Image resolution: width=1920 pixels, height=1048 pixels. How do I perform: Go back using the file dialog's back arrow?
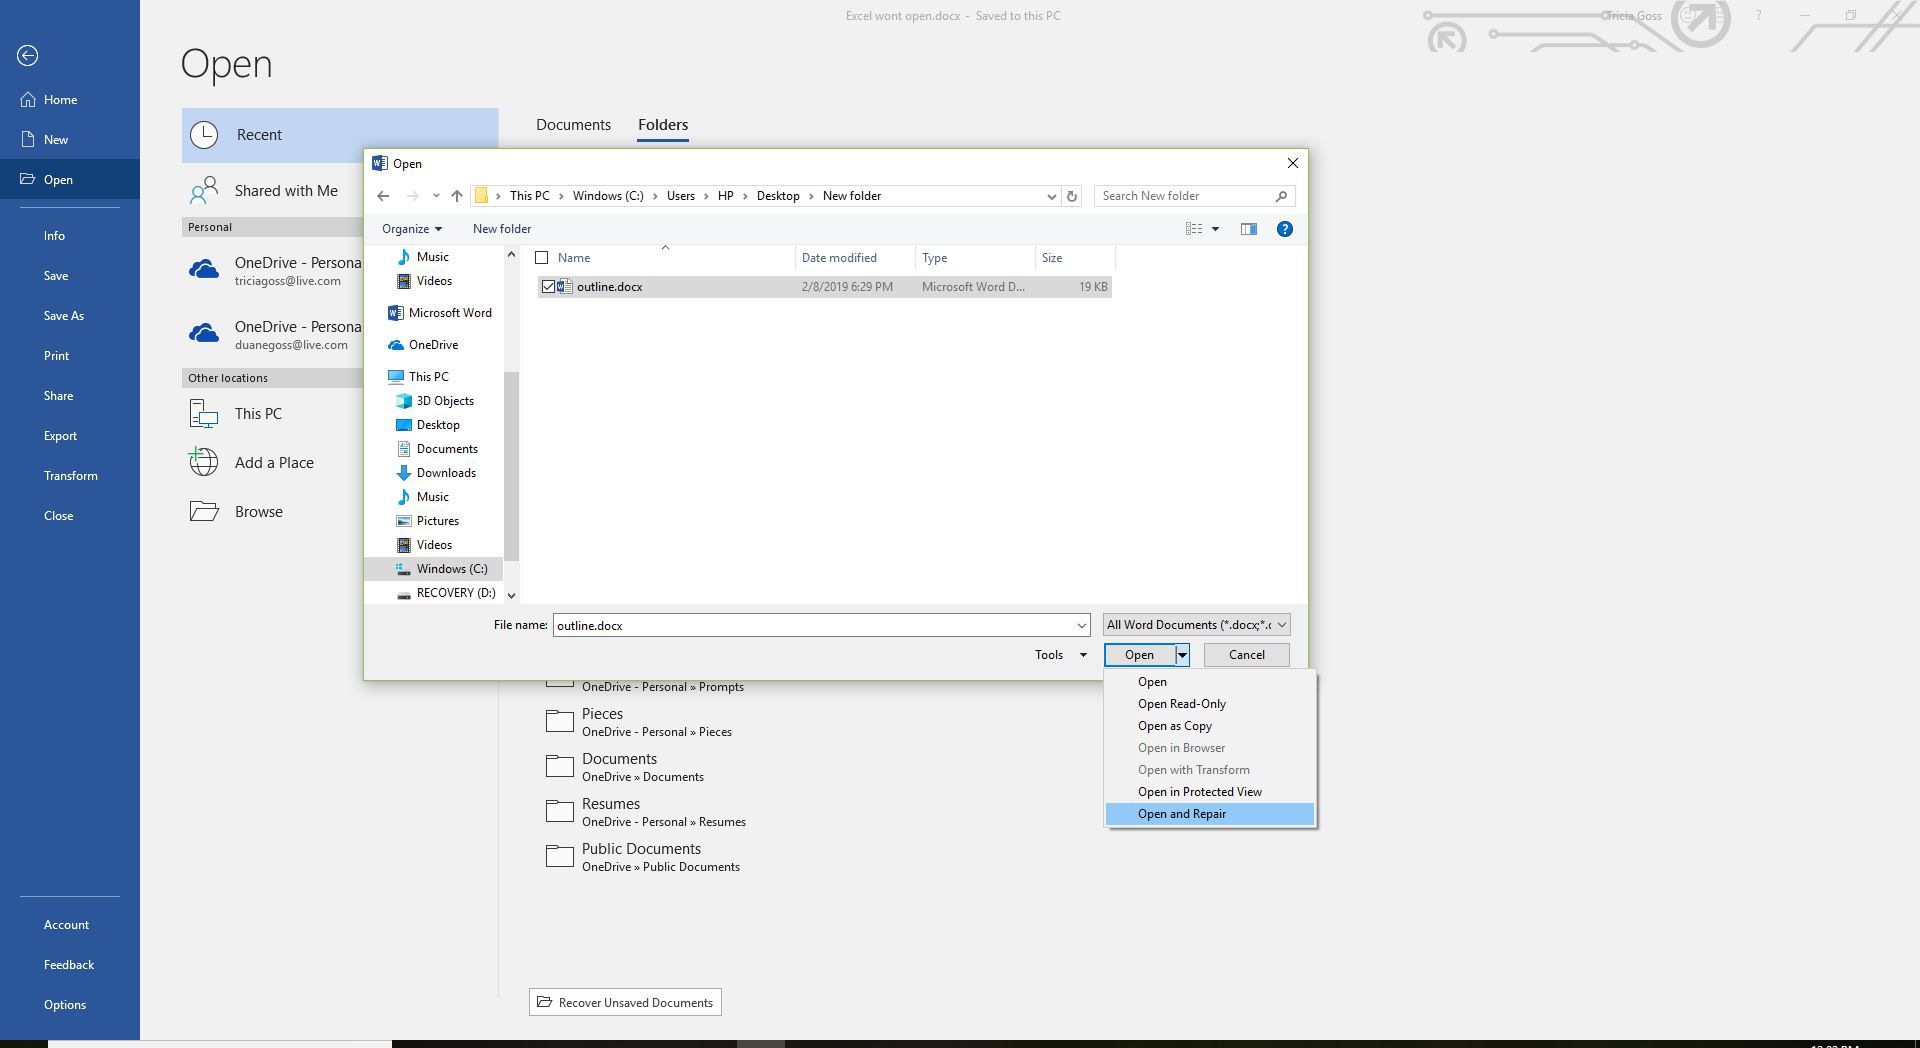383,196
